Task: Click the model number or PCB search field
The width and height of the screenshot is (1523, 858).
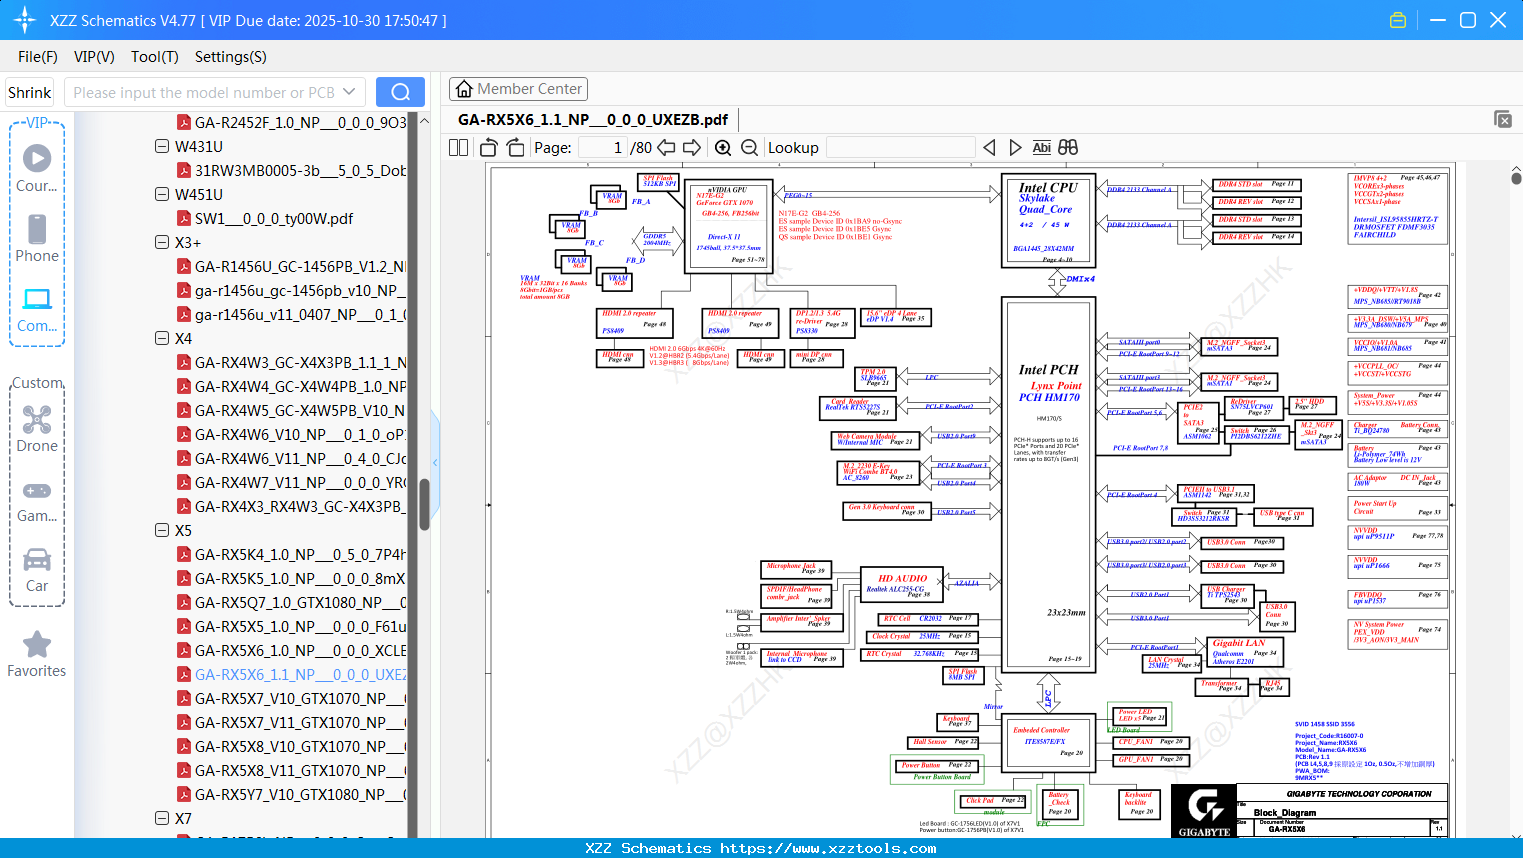Action: (x=206, y=92)
